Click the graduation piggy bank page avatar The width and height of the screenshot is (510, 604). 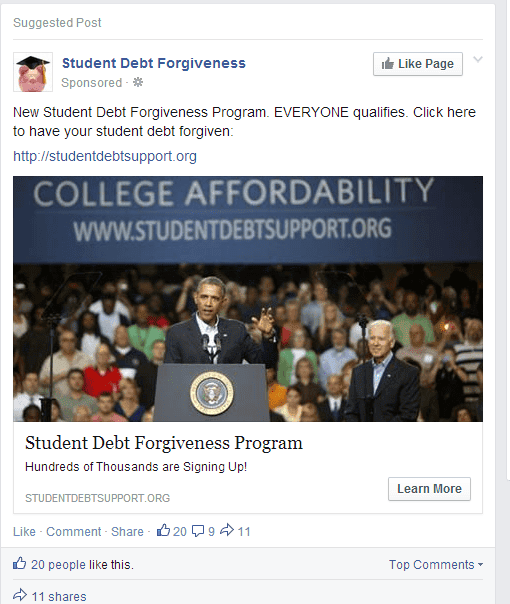click(x=33, y=72)
